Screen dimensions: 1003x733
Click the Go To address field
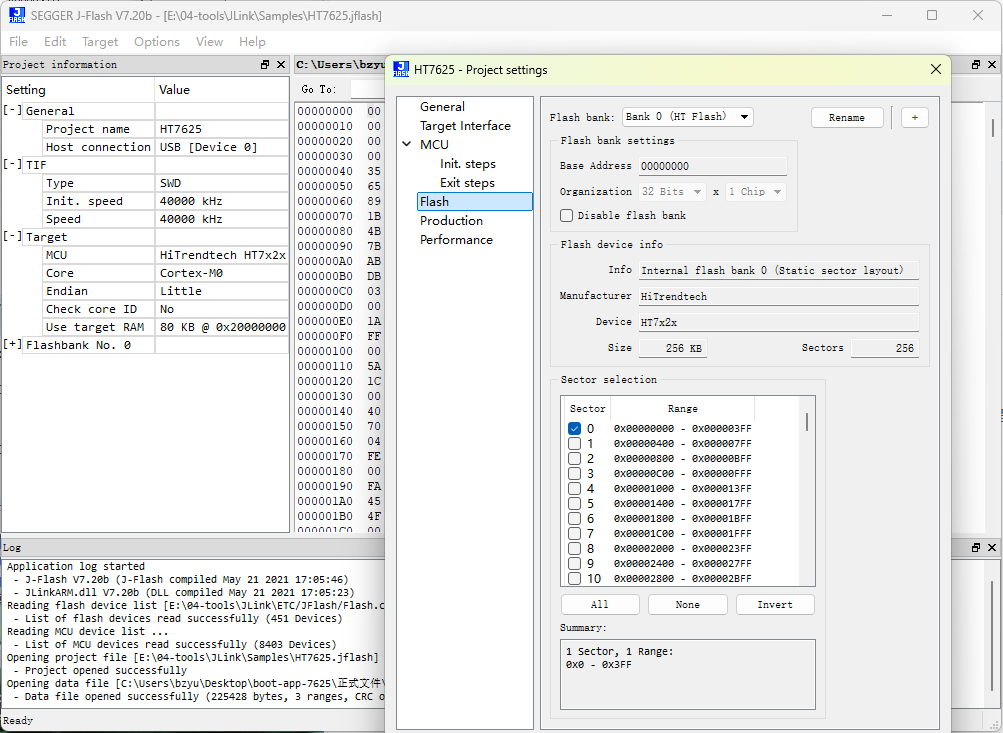coord(368,89)
